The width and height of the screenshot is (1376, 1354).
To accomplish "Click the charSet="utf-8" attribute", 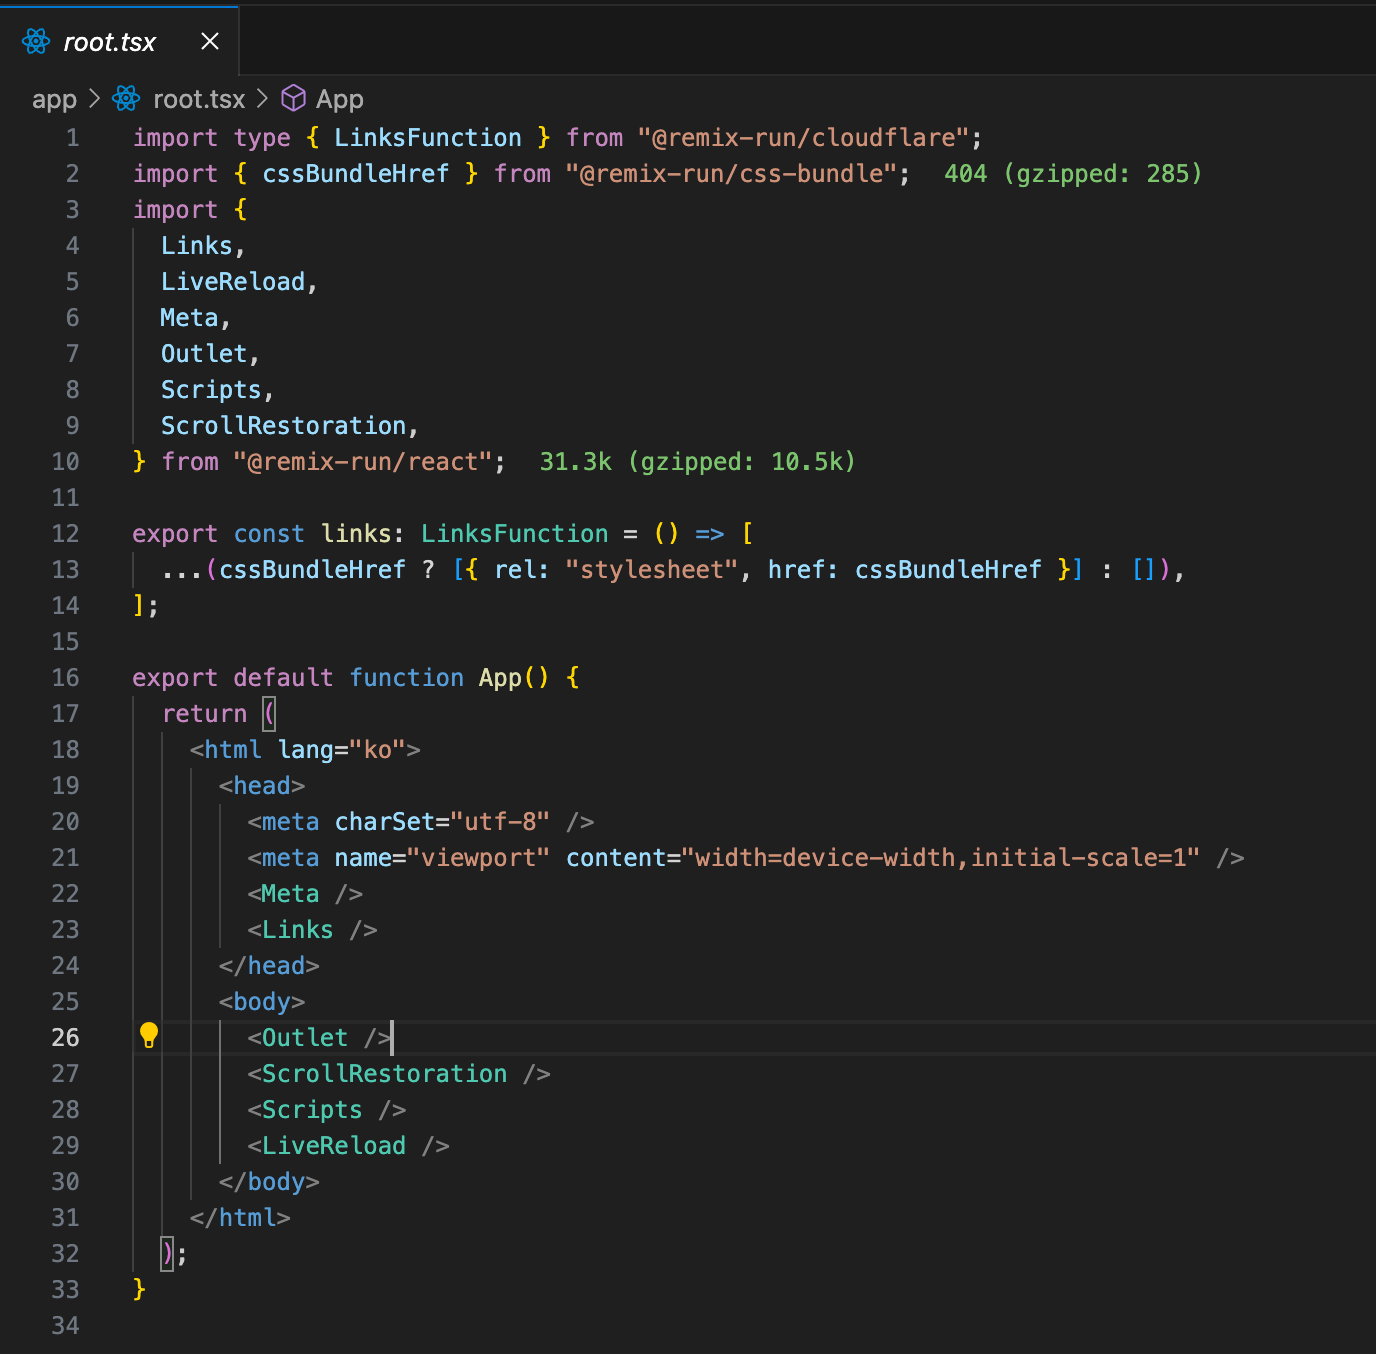I will [x=442, y=822].
